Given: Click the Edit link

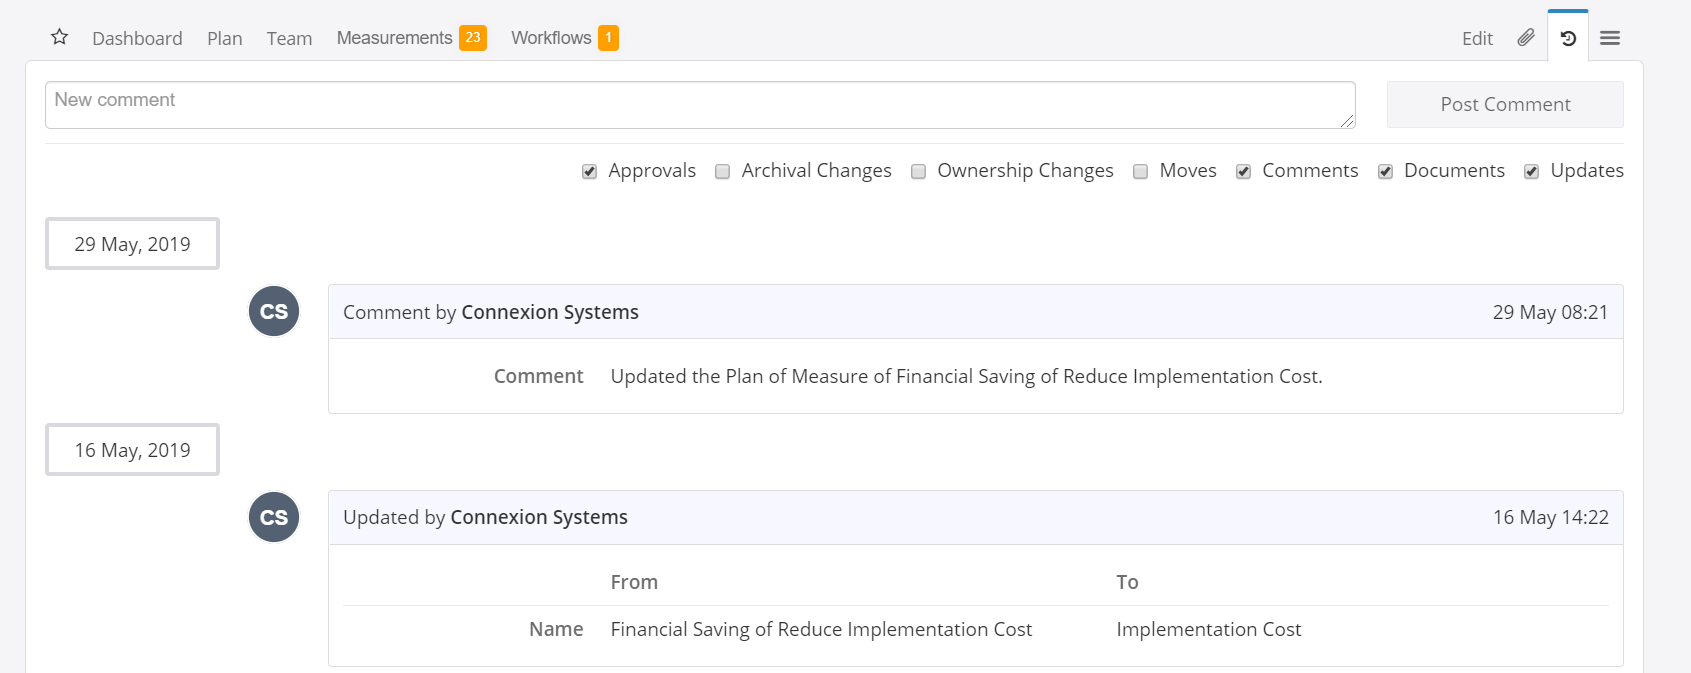Looking at the screenshot, I should pyautogui.click(x=1477, y=38).
